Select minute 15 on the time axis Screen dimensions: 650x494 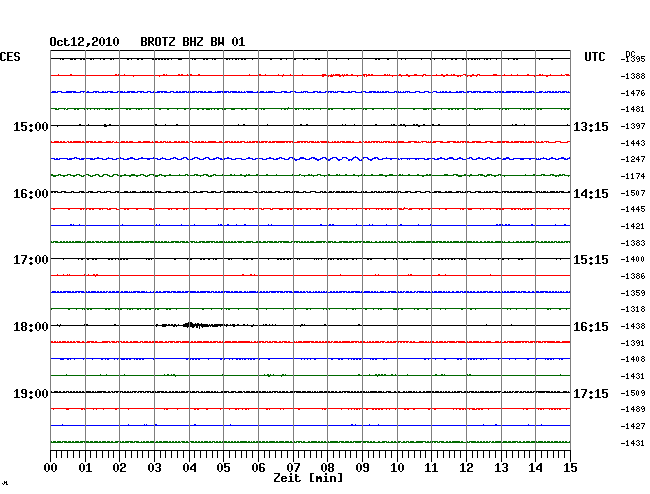click(569, 467)
